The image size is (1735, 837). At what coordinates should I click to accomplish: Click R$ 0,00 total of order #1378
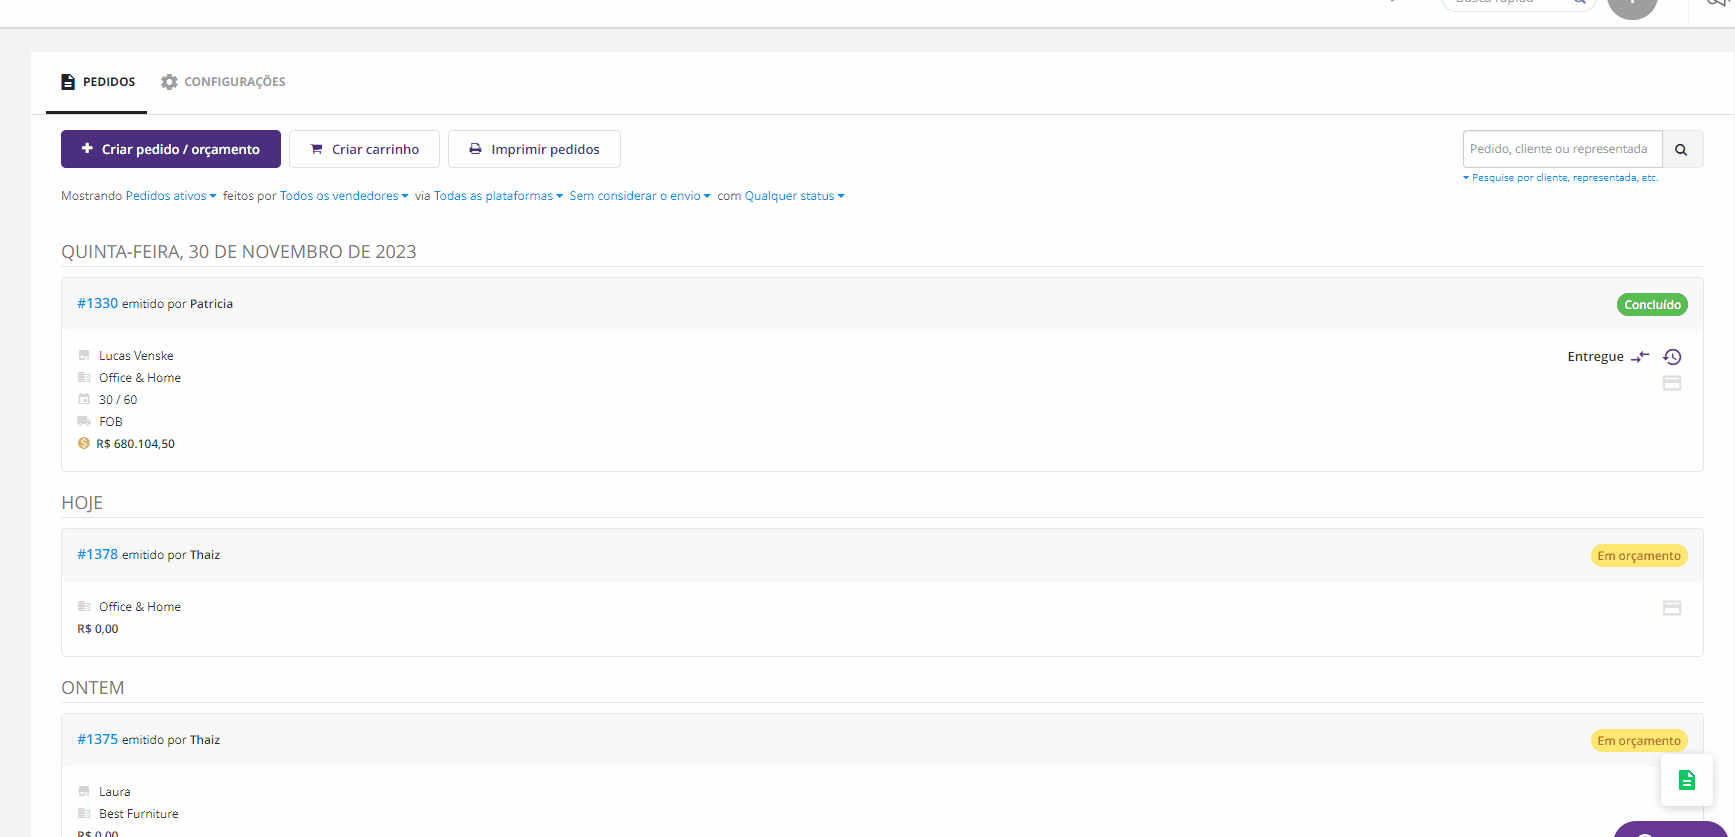coord(98,629)
